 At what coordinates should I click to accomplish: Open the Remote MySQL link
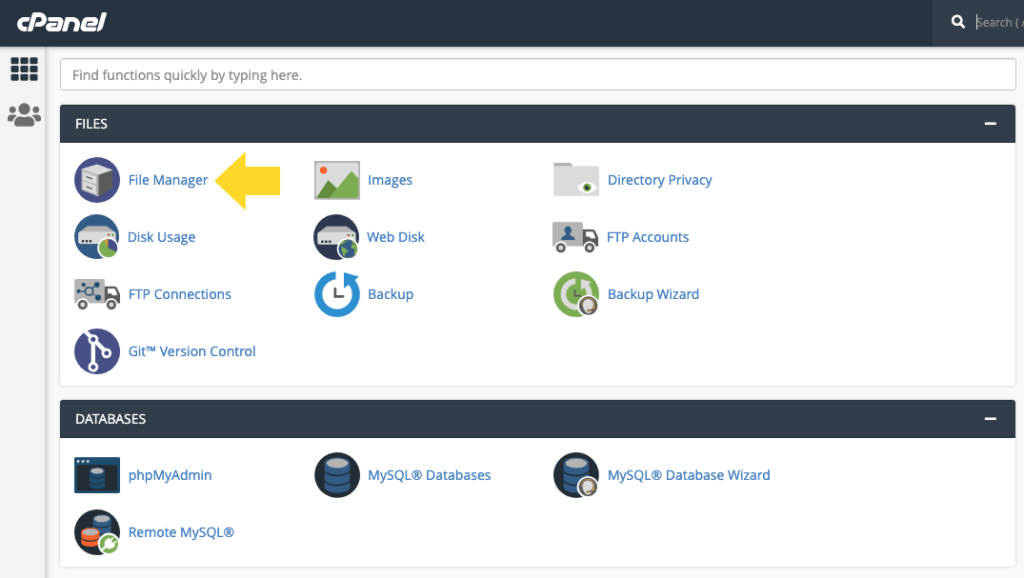coord(181,532)
